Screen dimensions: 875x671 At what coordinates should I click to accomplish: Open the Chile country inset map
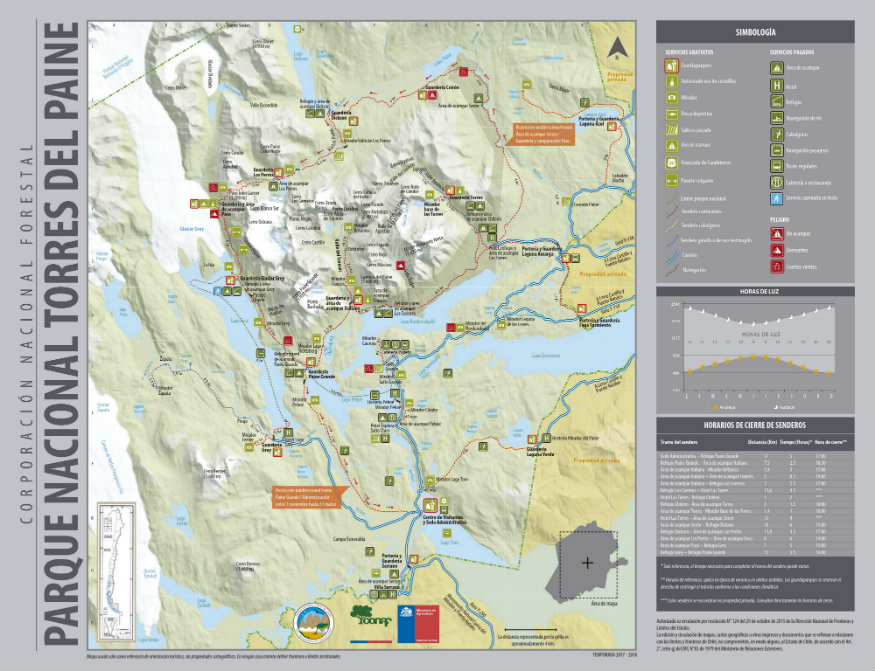click(x=116, y=572)
